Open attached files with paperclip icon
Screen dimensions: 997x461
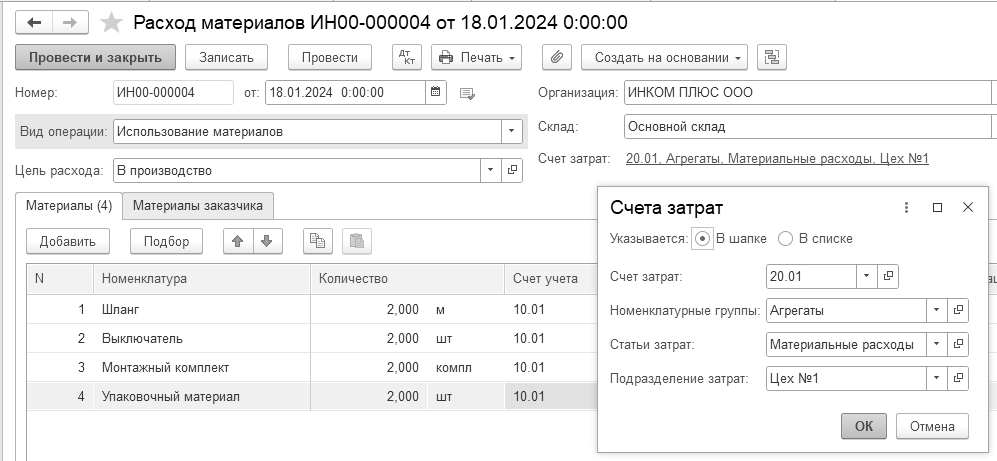click(x=557, y=57)
